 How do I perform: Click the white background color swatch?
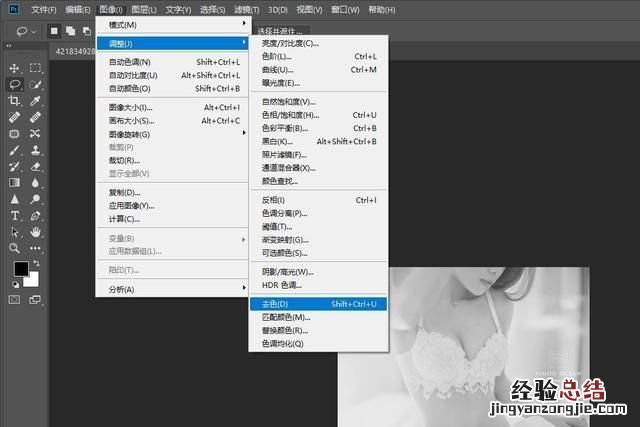tap(33, 281)
